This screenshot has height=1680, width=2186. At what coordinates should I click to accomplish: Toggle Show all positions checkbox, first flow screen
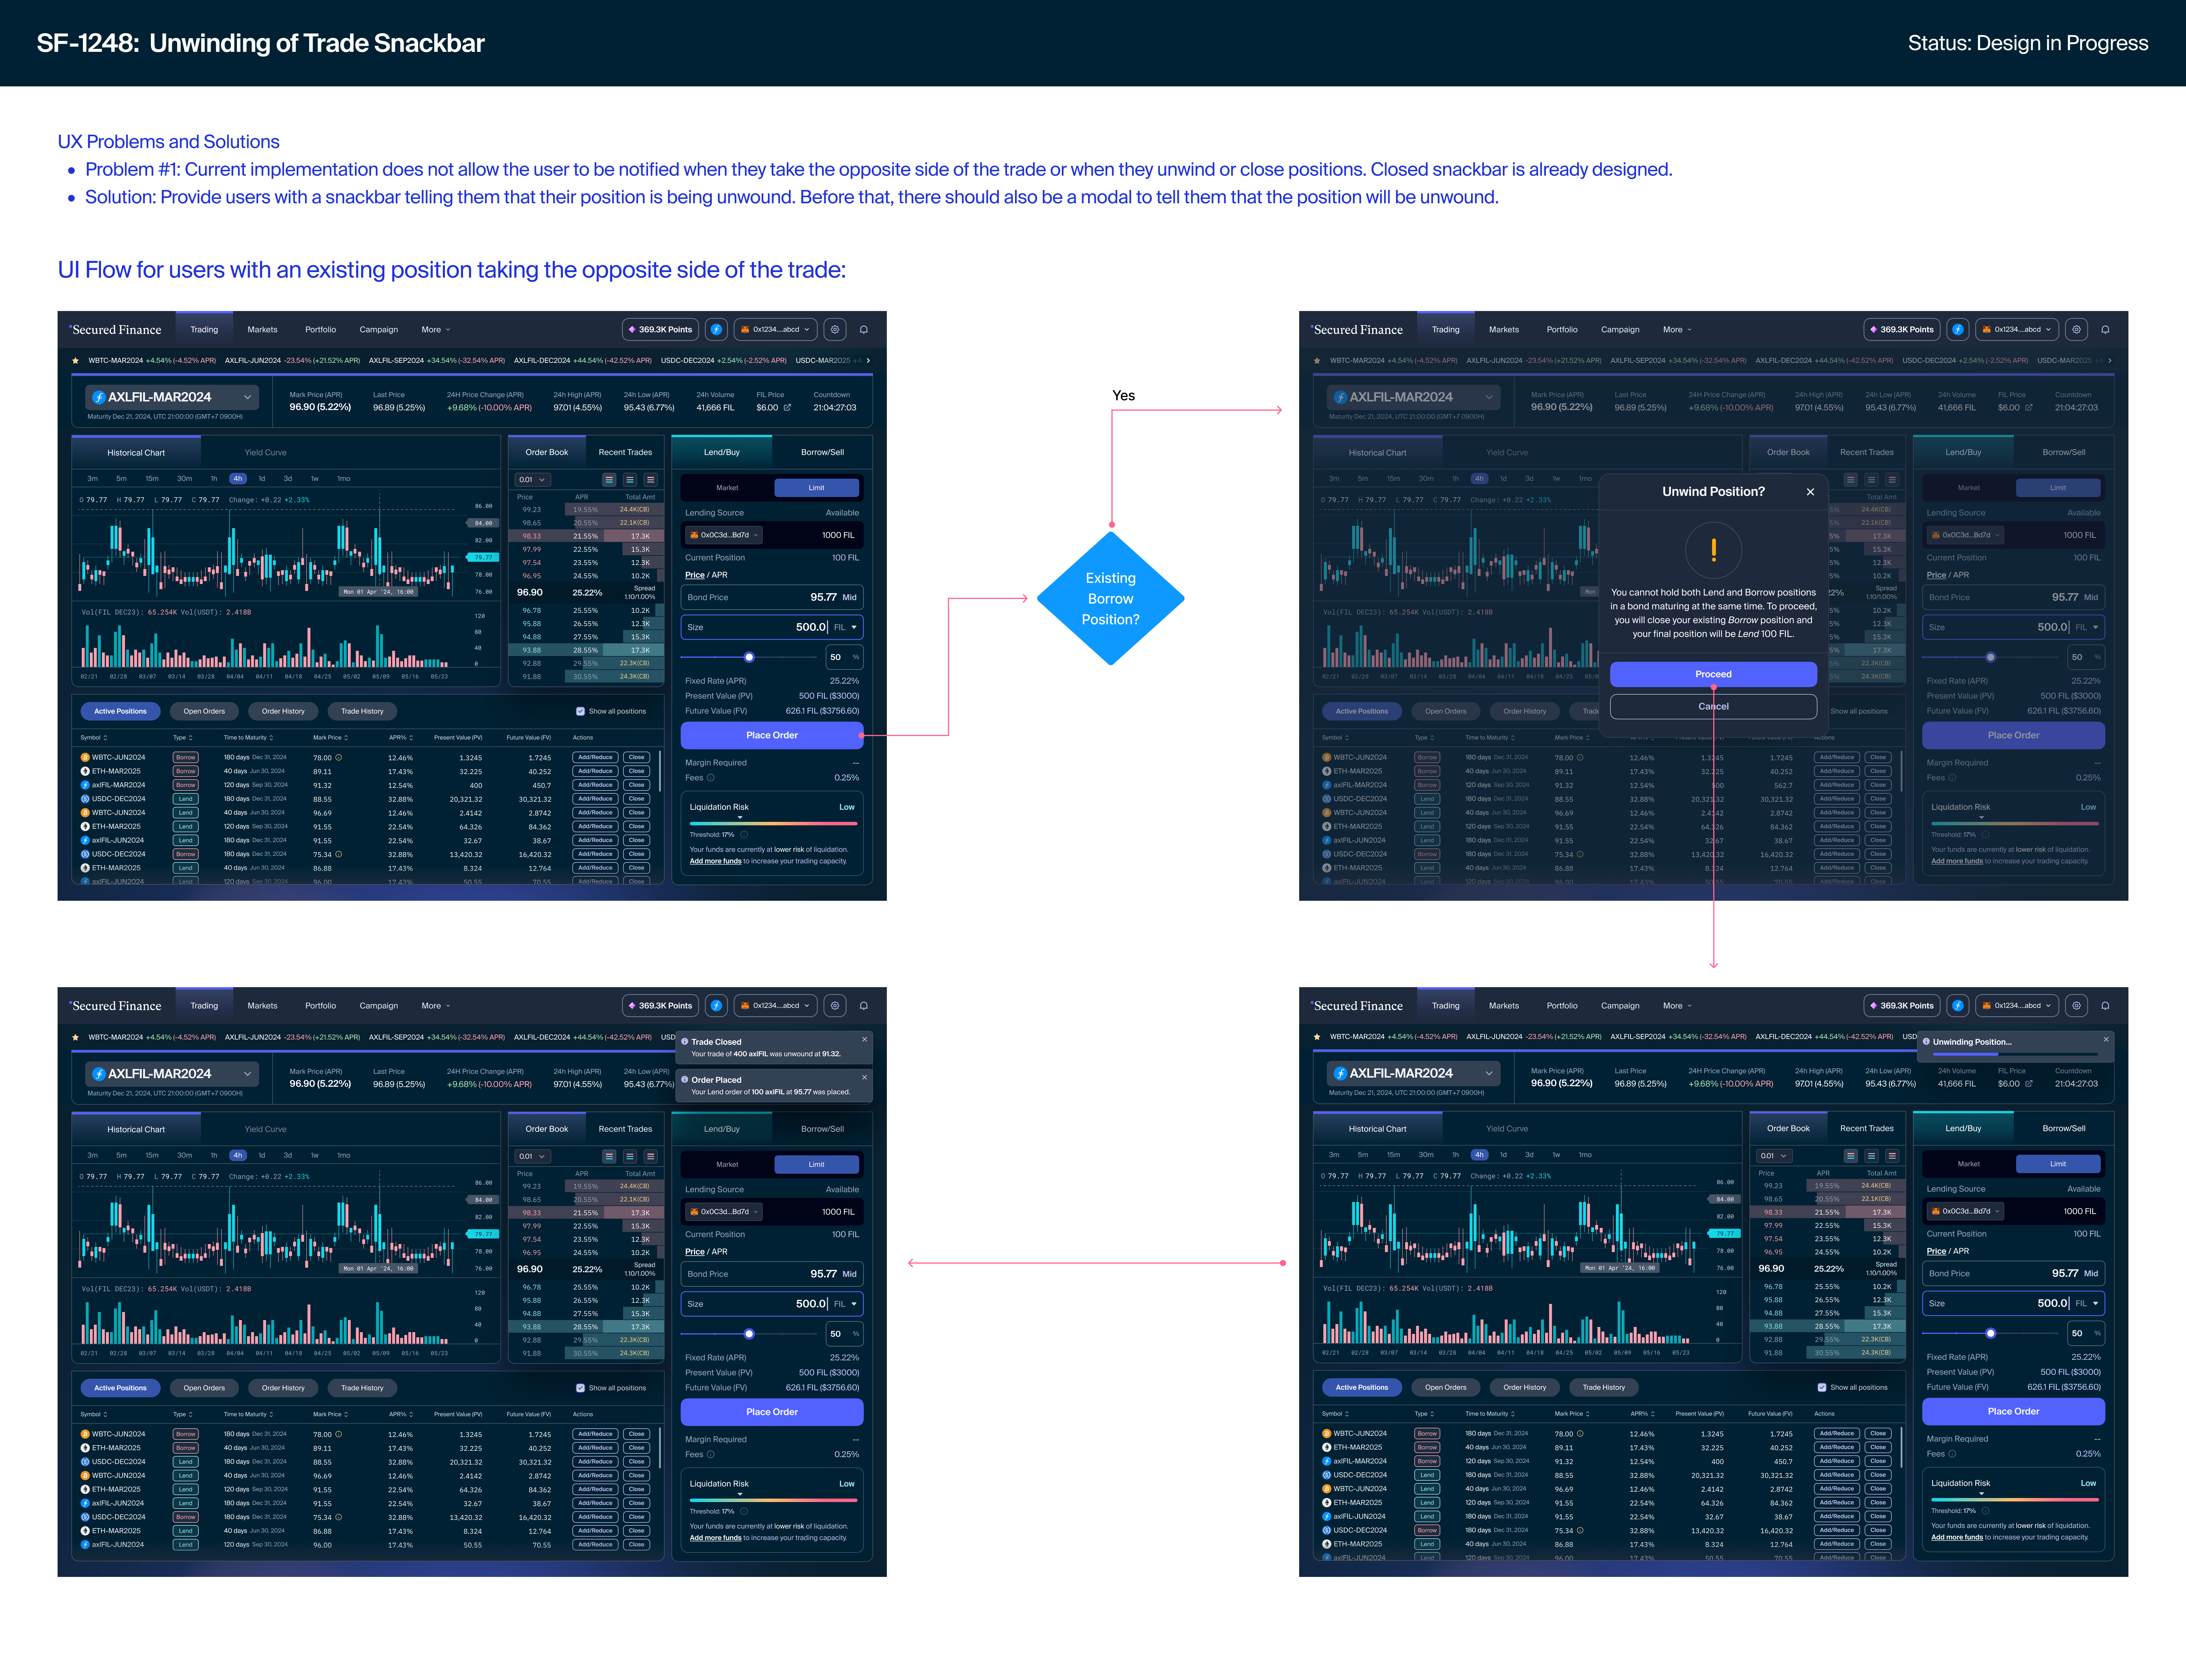580,711
